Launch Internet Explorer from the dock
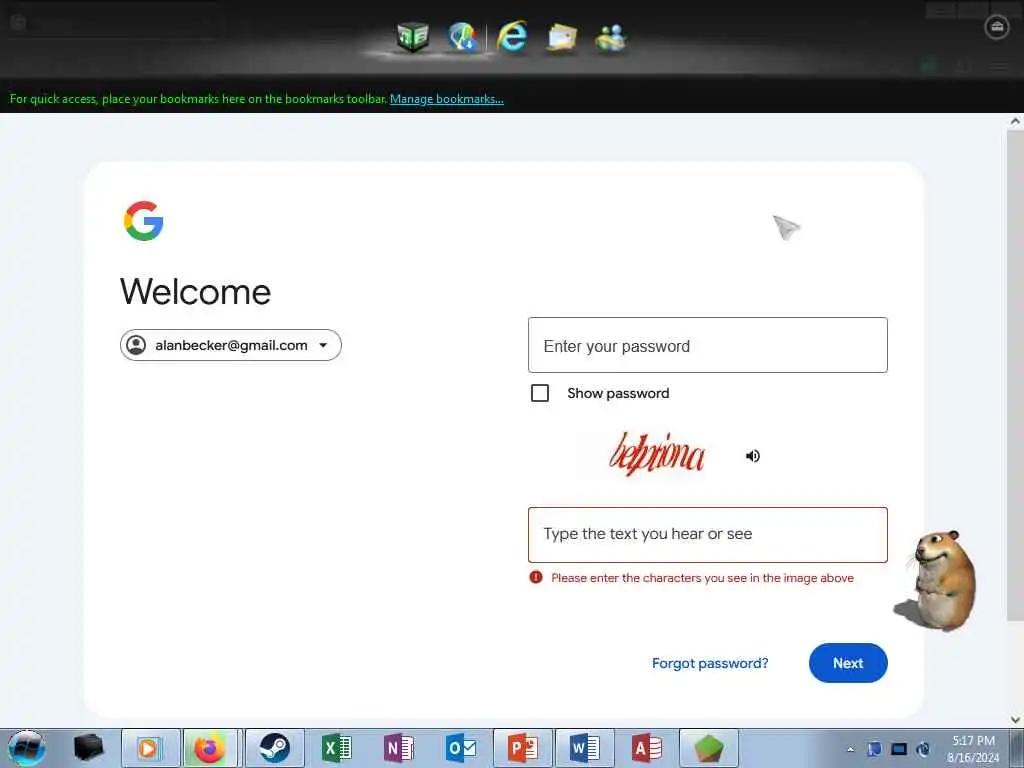This screenshot has height=768, width=1024. (x=512, y=36)
